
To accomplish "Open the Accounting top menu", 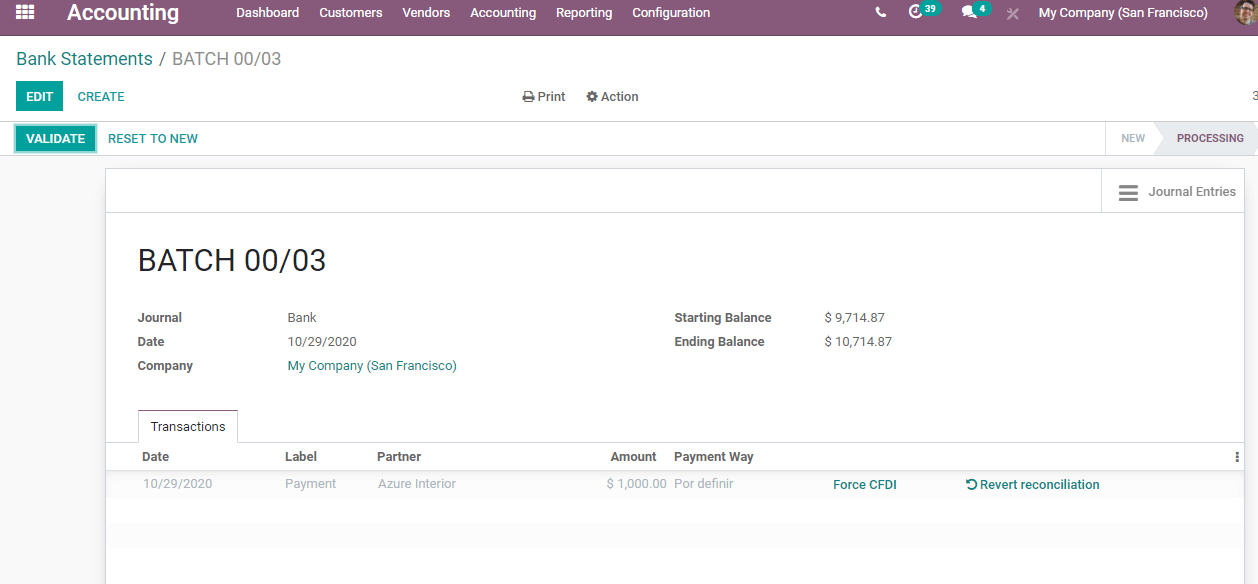I will [x=503, y=13].
